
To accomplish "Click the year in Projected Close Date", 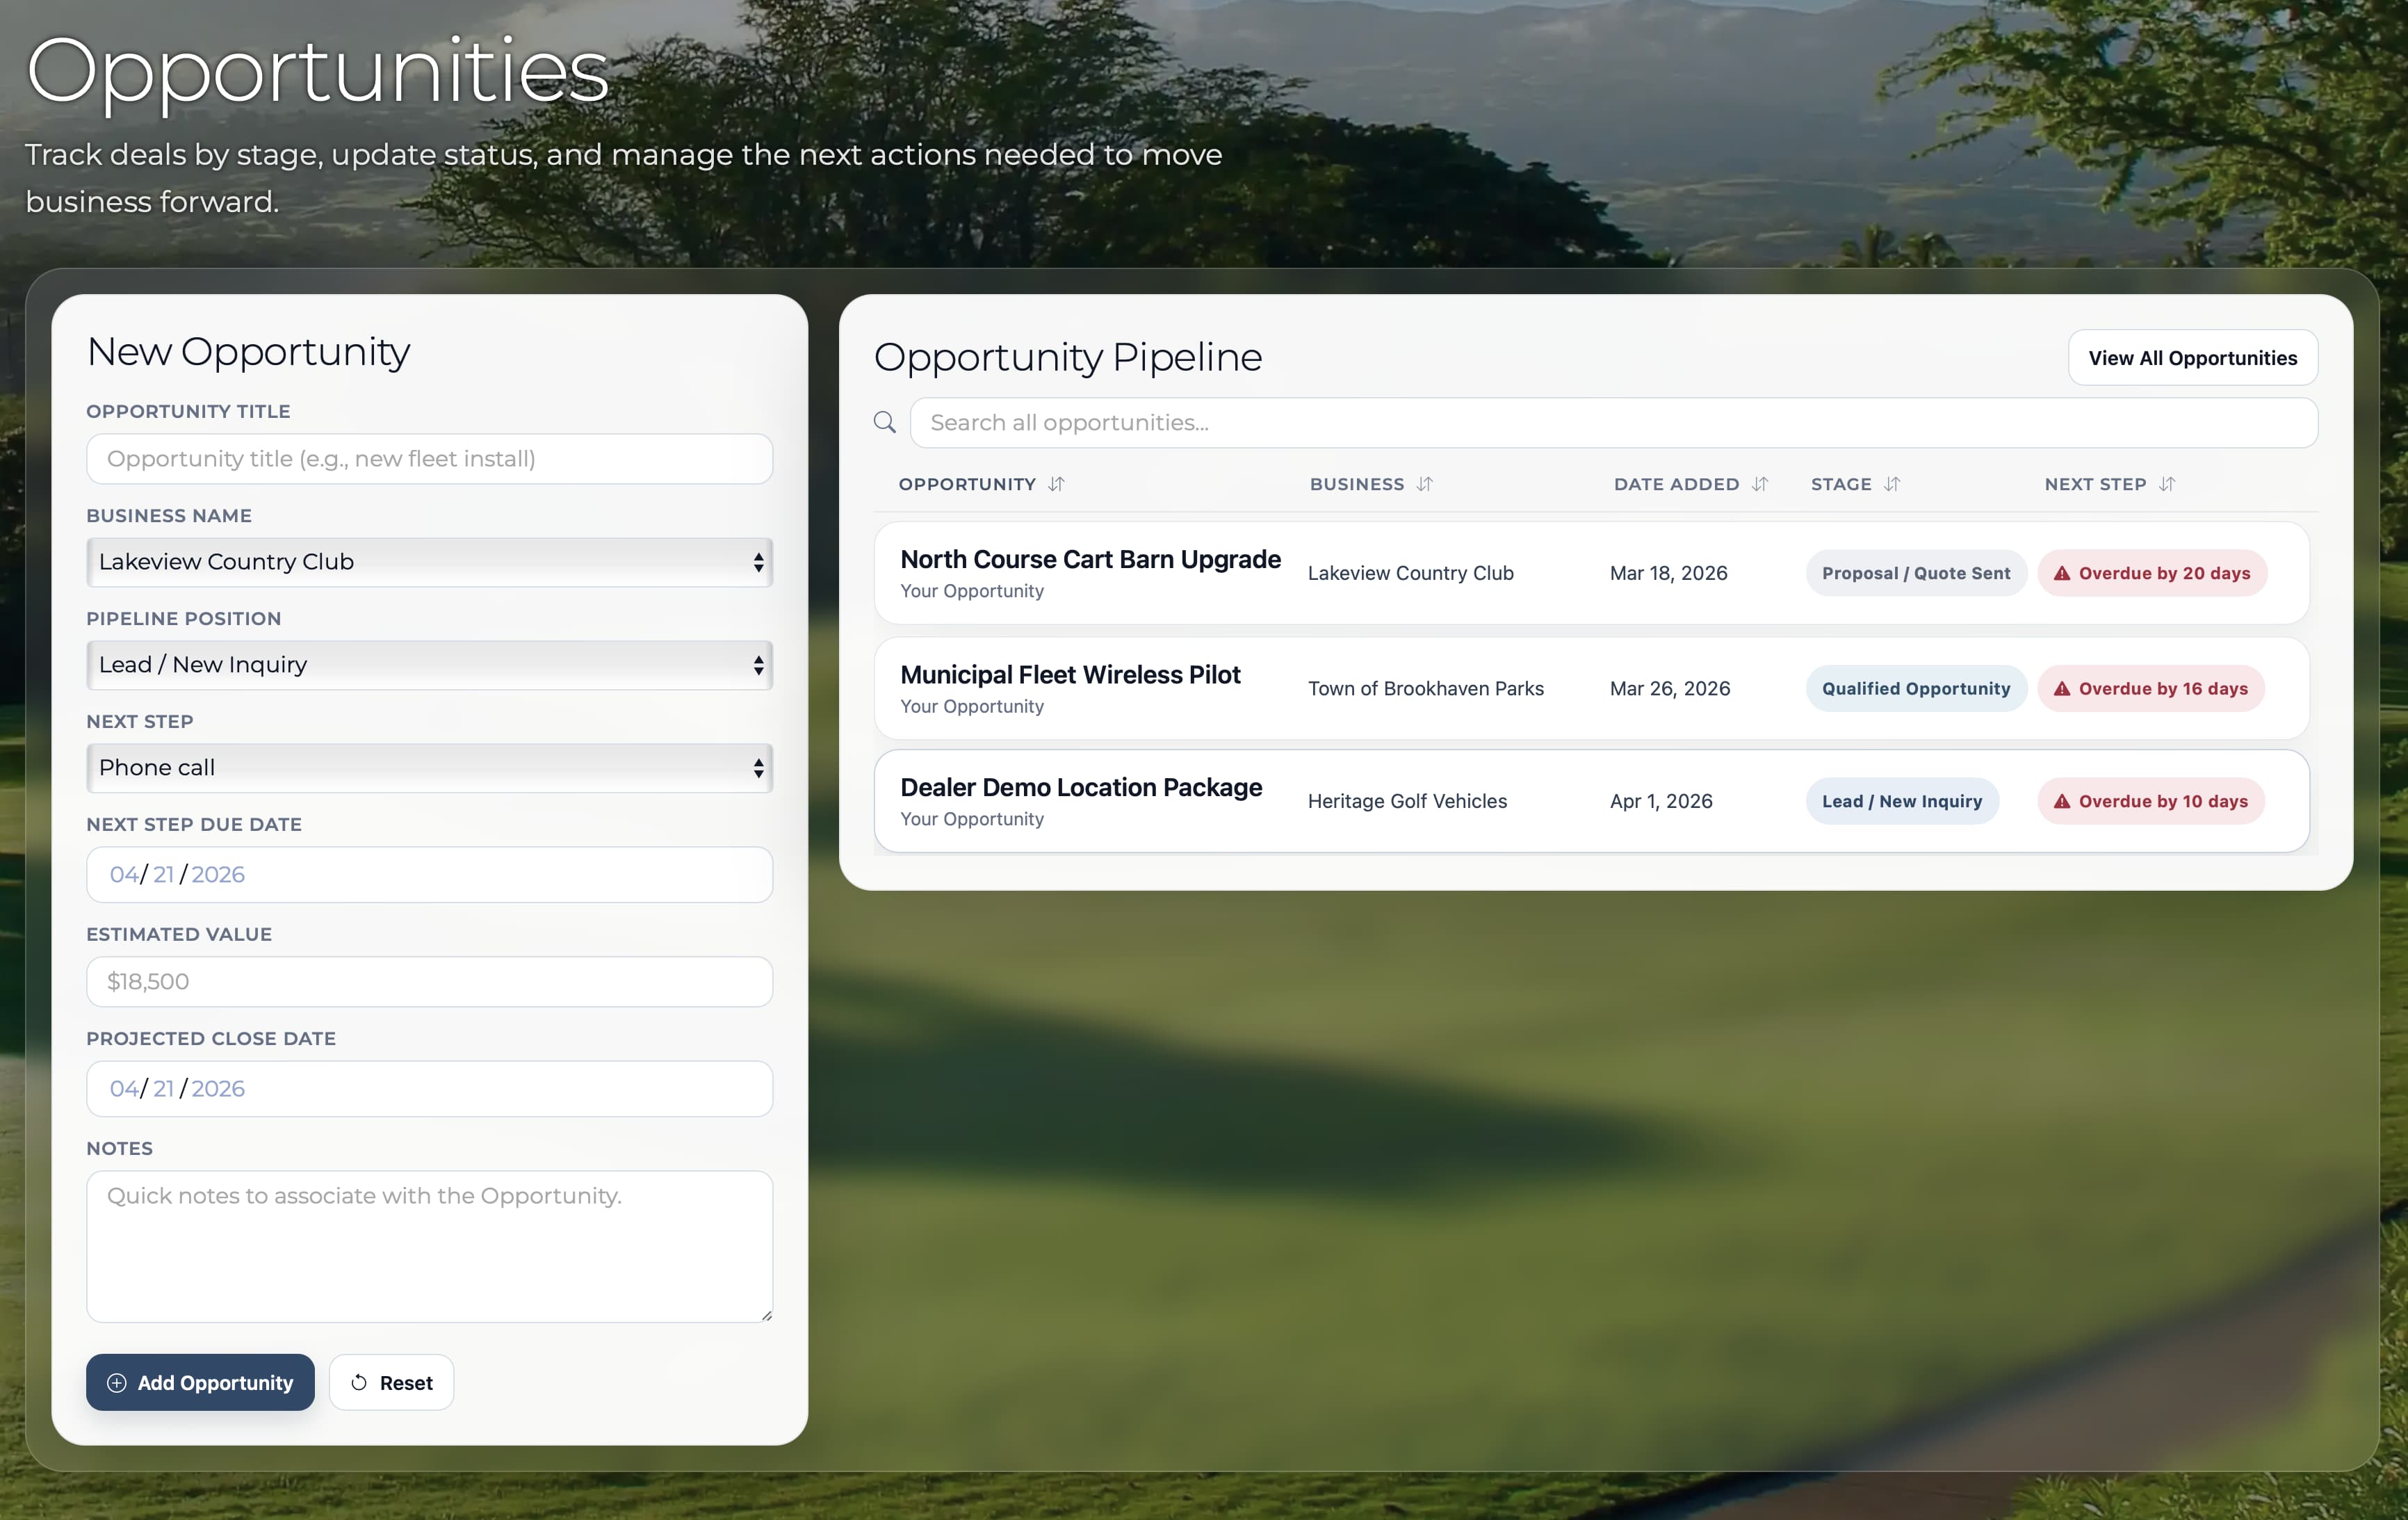I will pos(218,1089).
